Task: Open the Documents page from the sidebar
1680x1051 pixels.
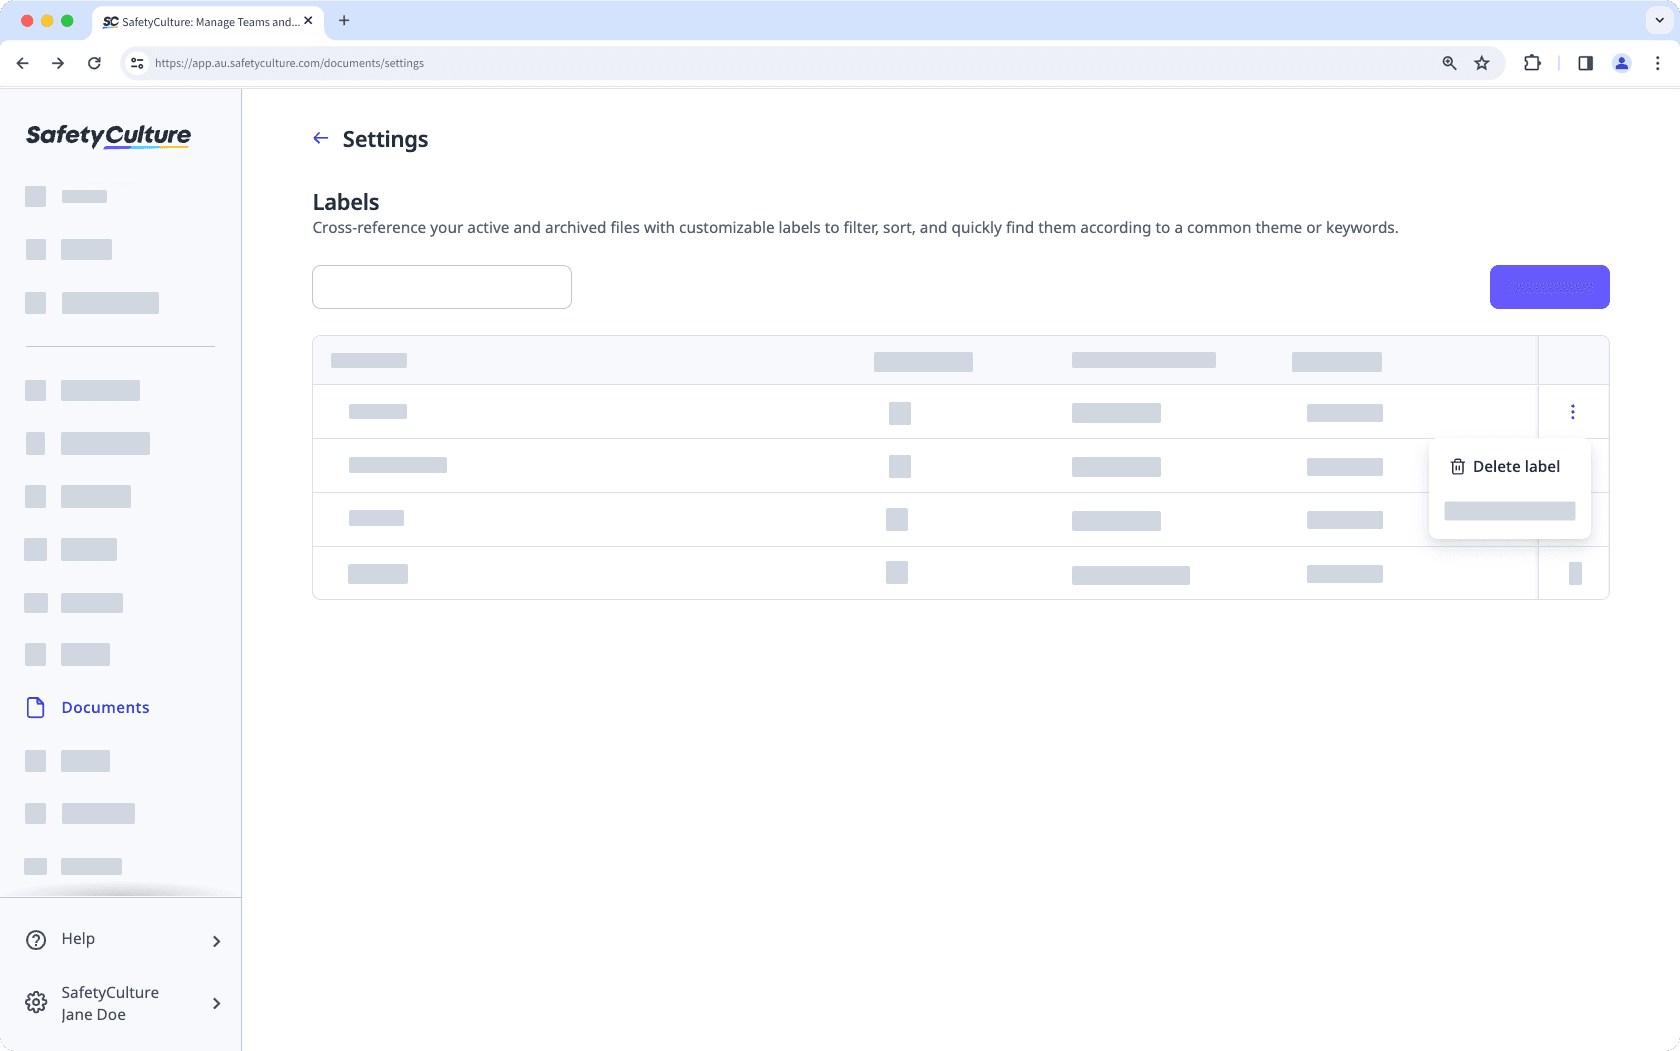Action: [x=105, y=707]
